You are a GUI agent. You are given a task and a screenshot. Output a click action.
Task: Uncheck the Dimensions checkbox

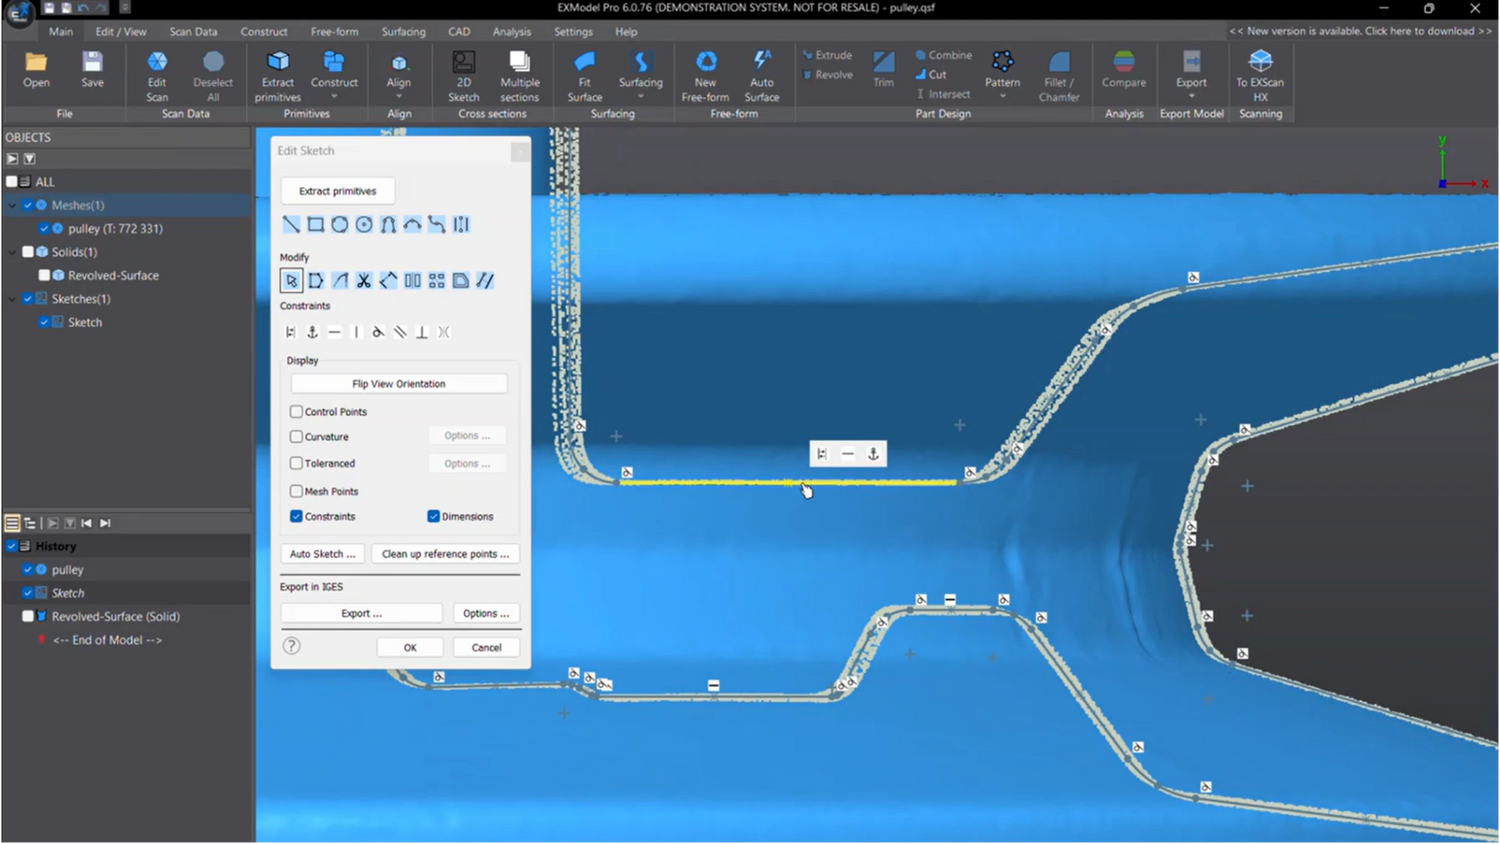pyautogui.click(x=434, y=516)
